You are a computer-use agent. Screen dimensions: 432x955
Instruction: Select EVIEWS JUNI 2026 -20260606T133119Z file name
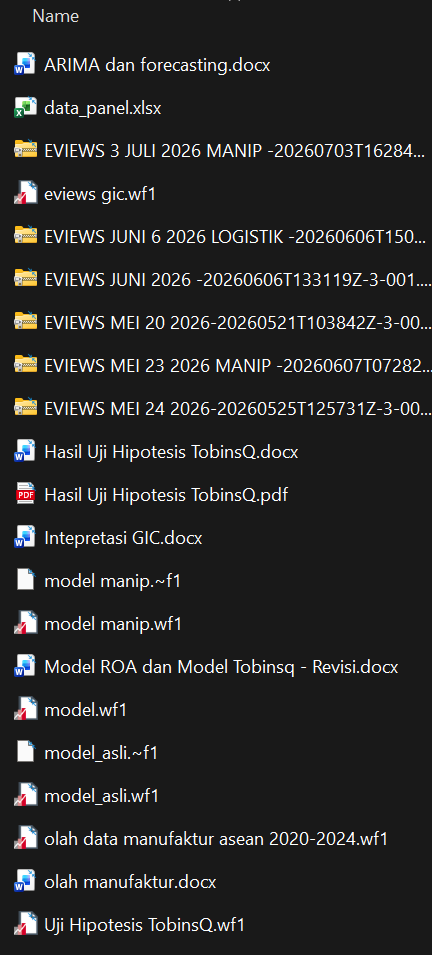click(x=237, y=280)
